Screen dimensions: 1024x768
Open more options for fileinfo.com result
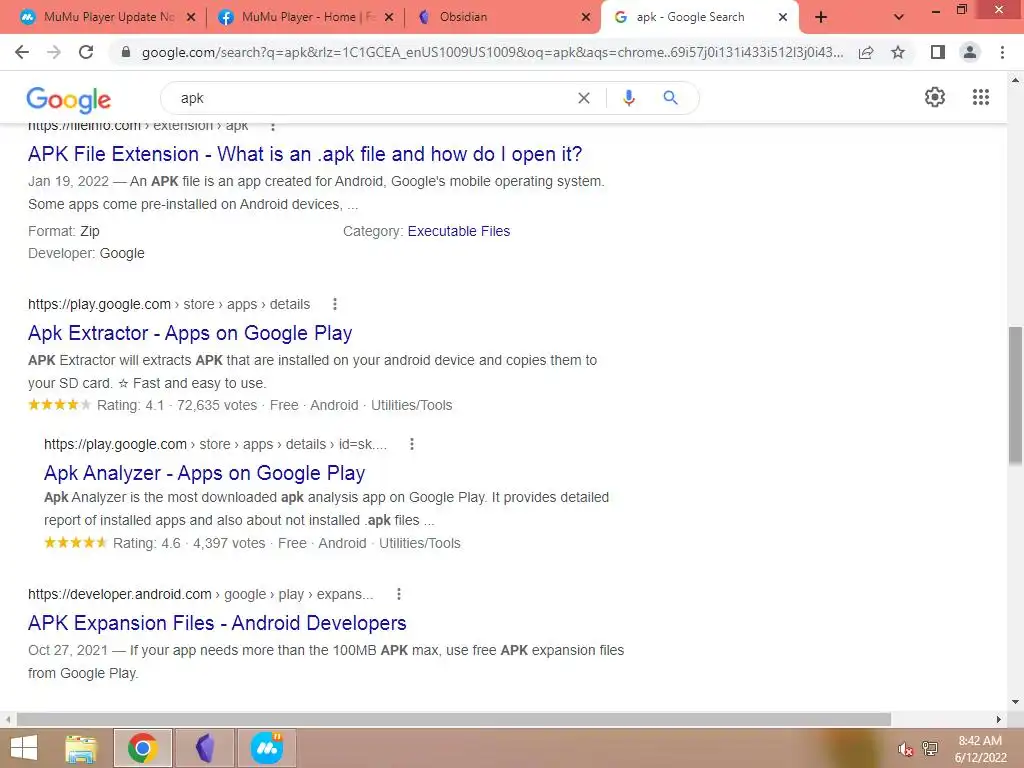(273, 126)
